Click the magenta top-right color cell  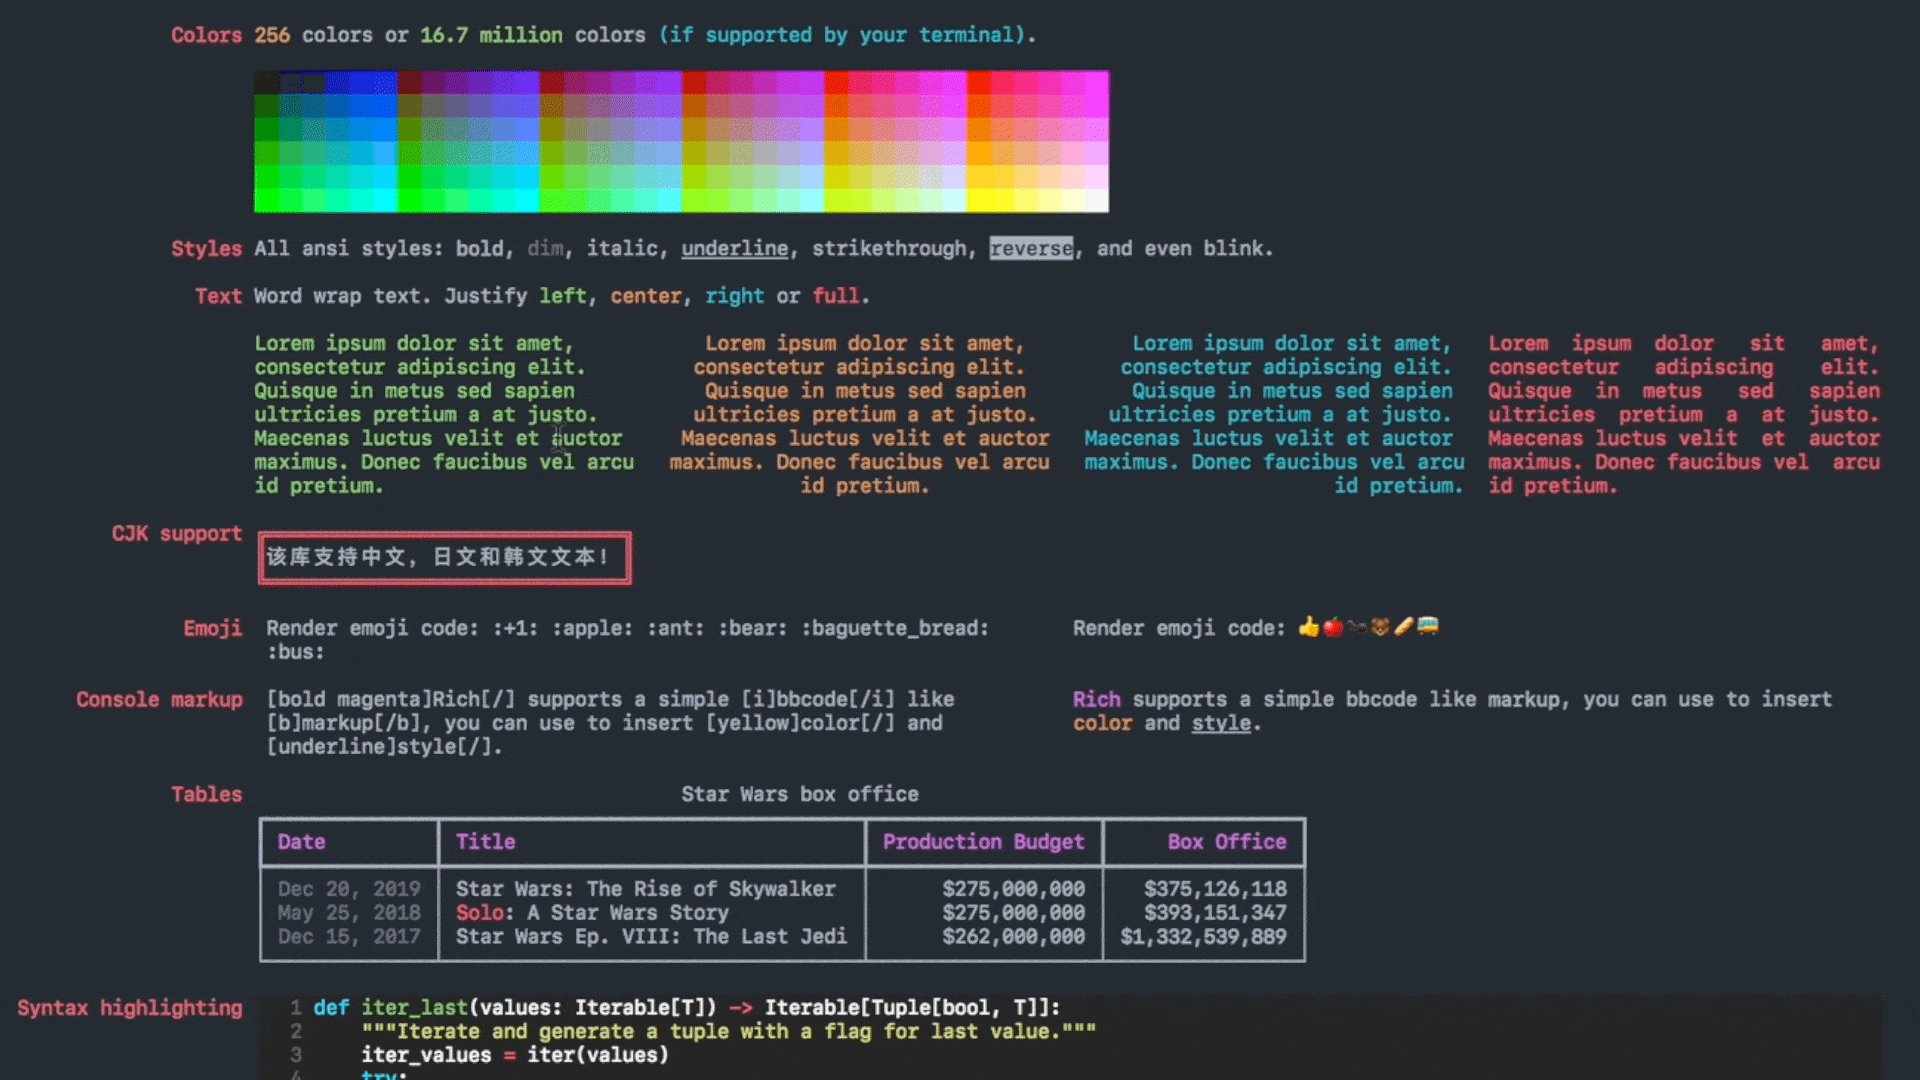[x=1097, y=81]
